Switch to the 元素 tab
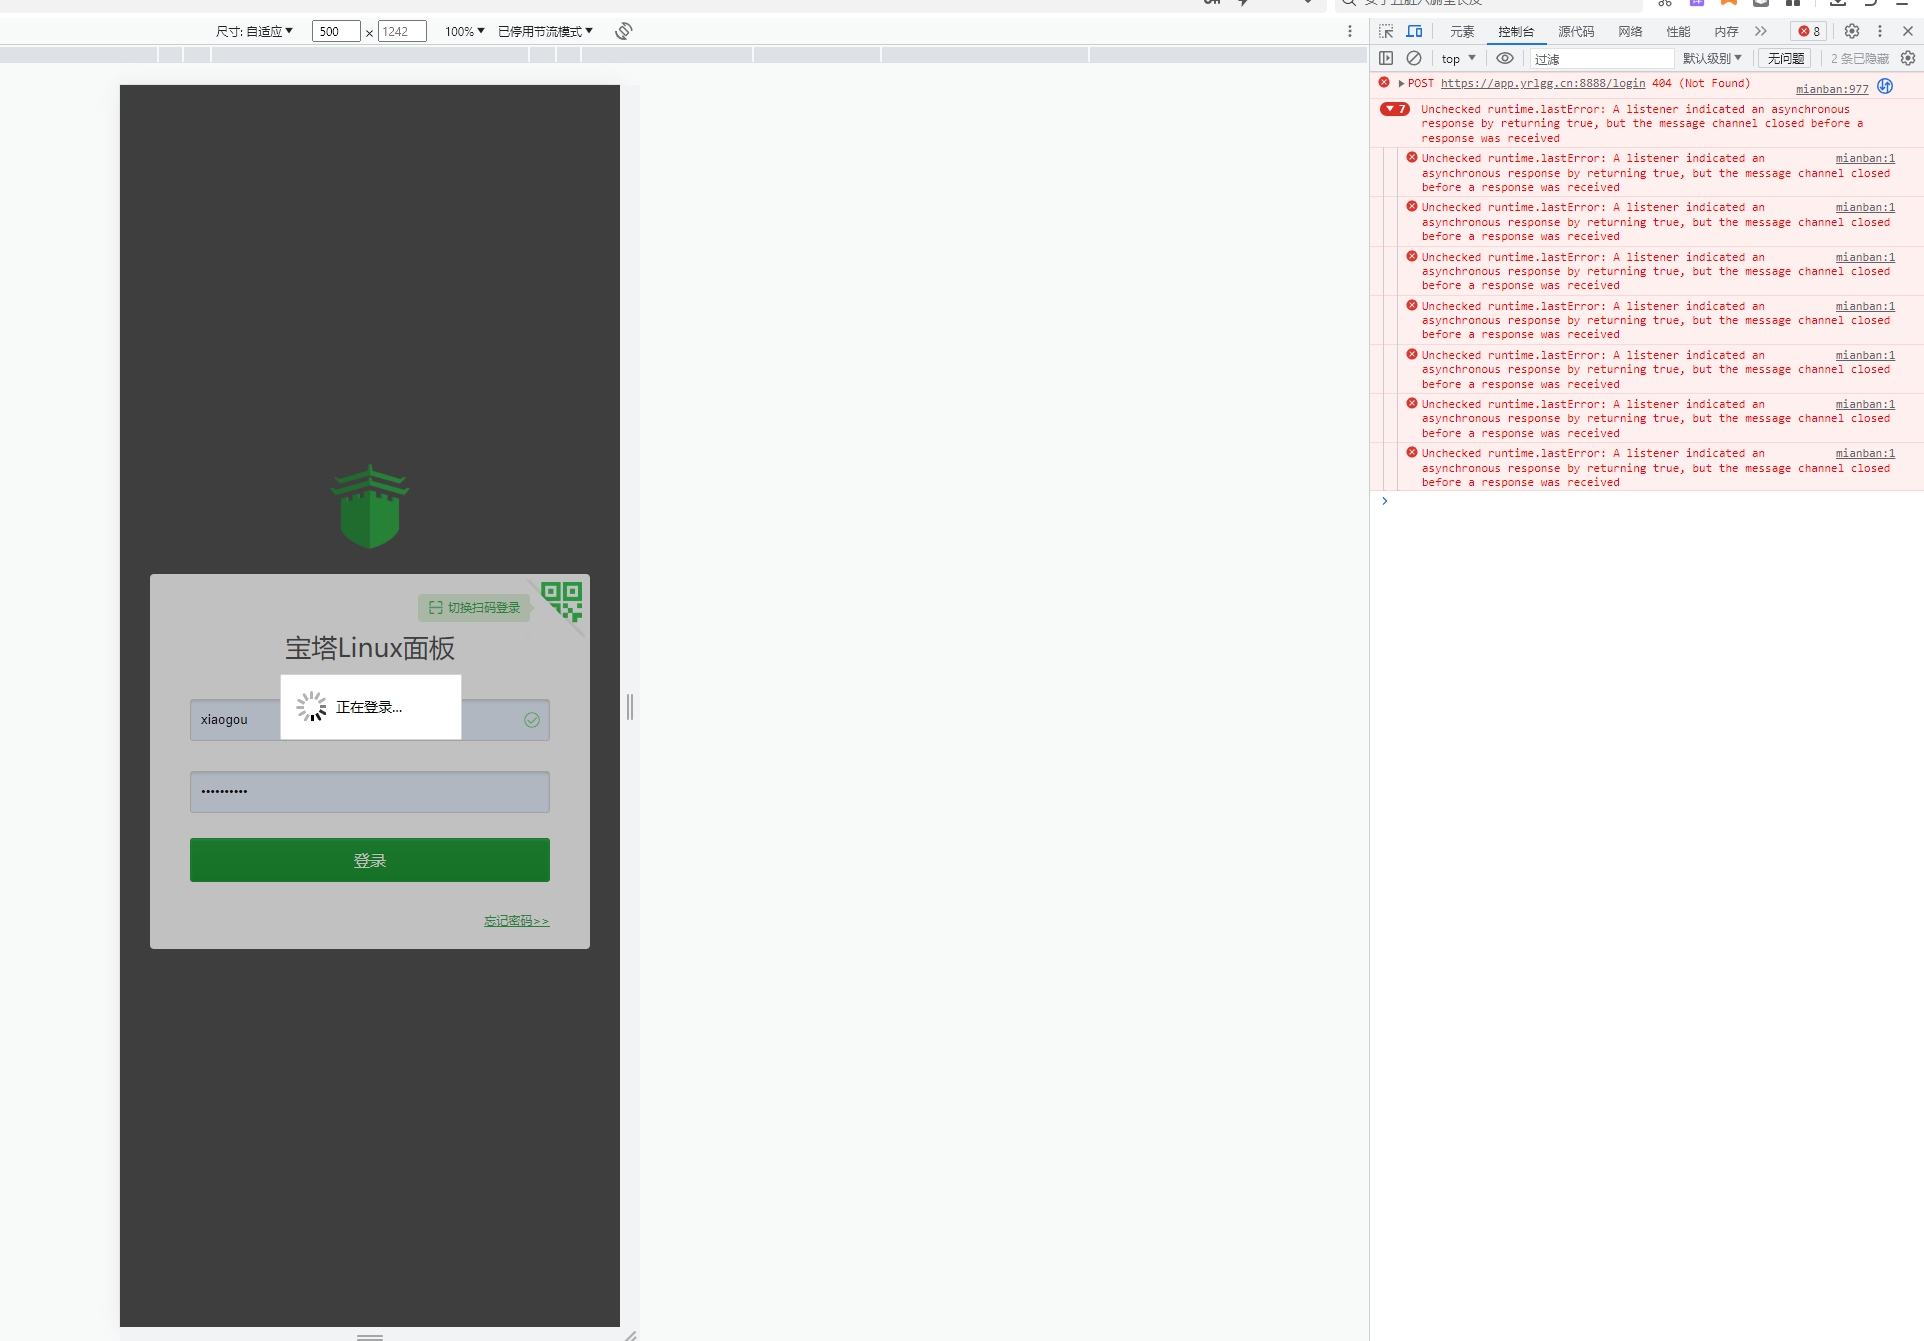Screen dimensions: 1924x1341 (1462, 31)
